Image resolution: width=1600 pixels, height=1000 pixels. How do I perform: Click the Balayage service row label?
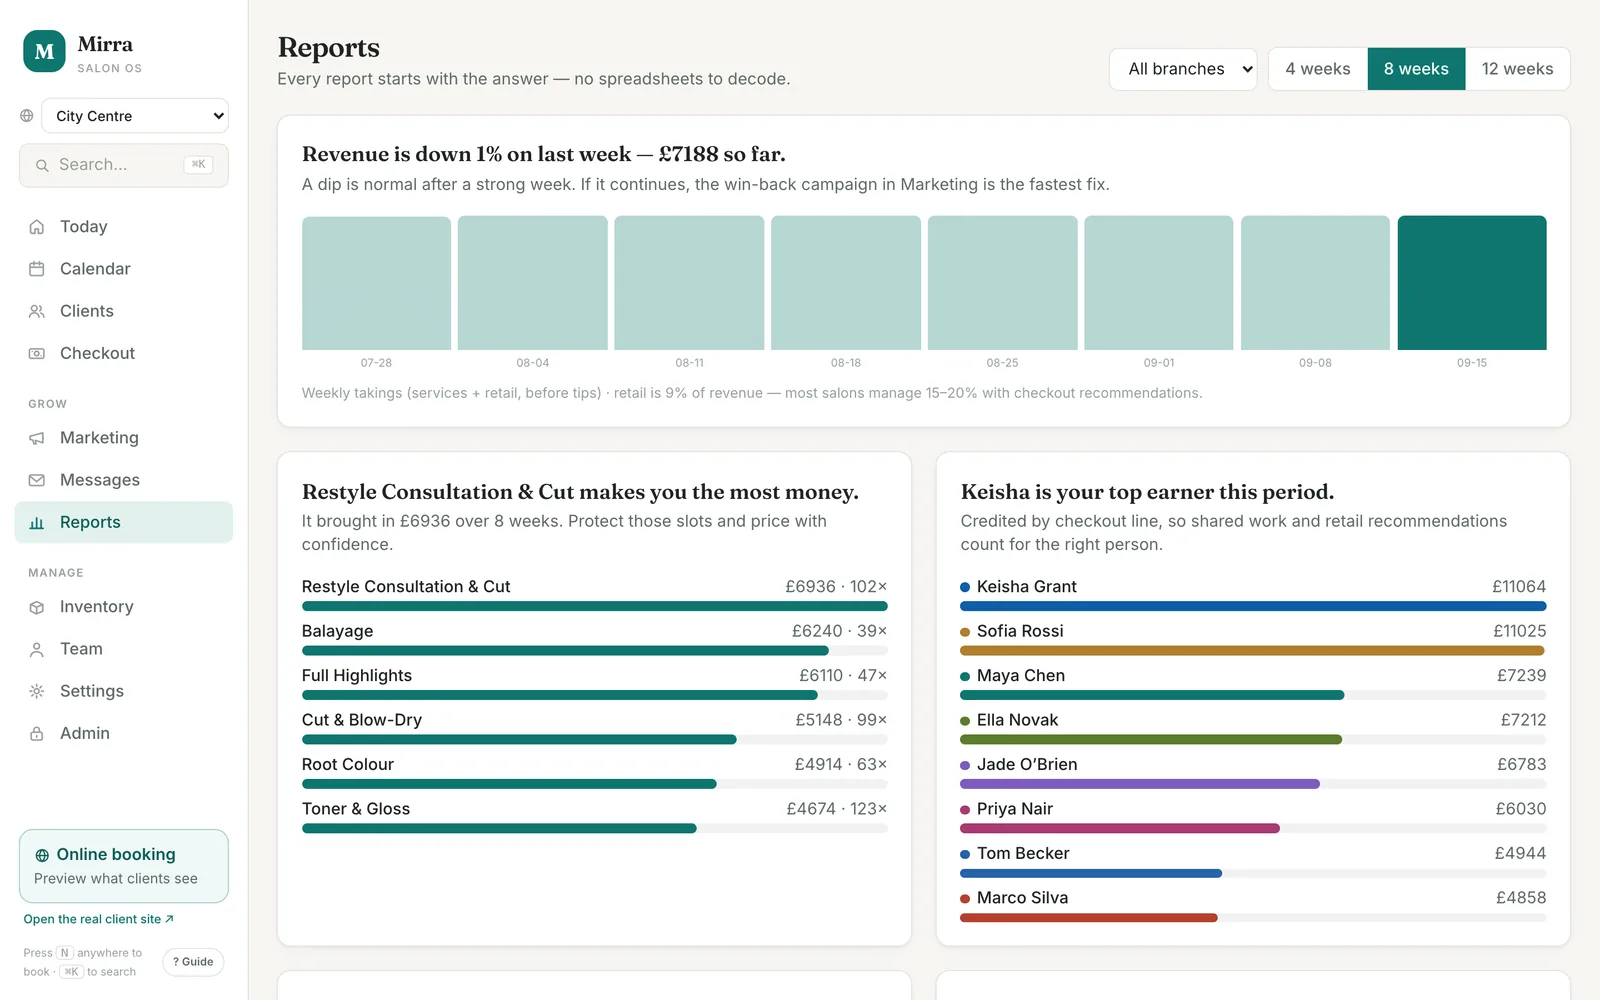337,631
